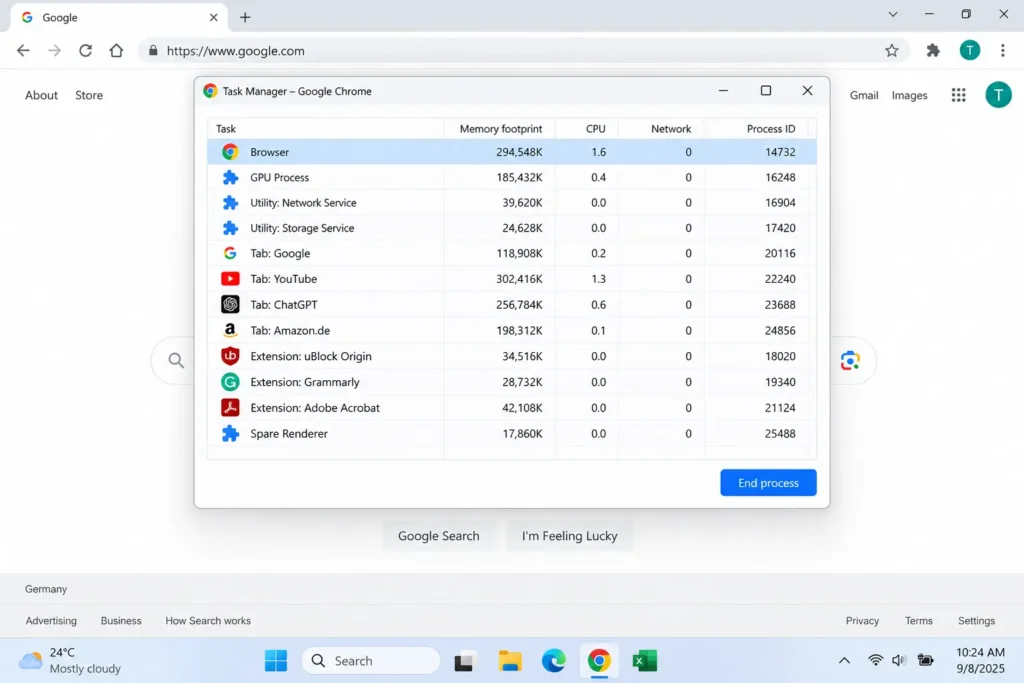Open the new tab plus button
1024x683 pixels.
tap(245, 18)
